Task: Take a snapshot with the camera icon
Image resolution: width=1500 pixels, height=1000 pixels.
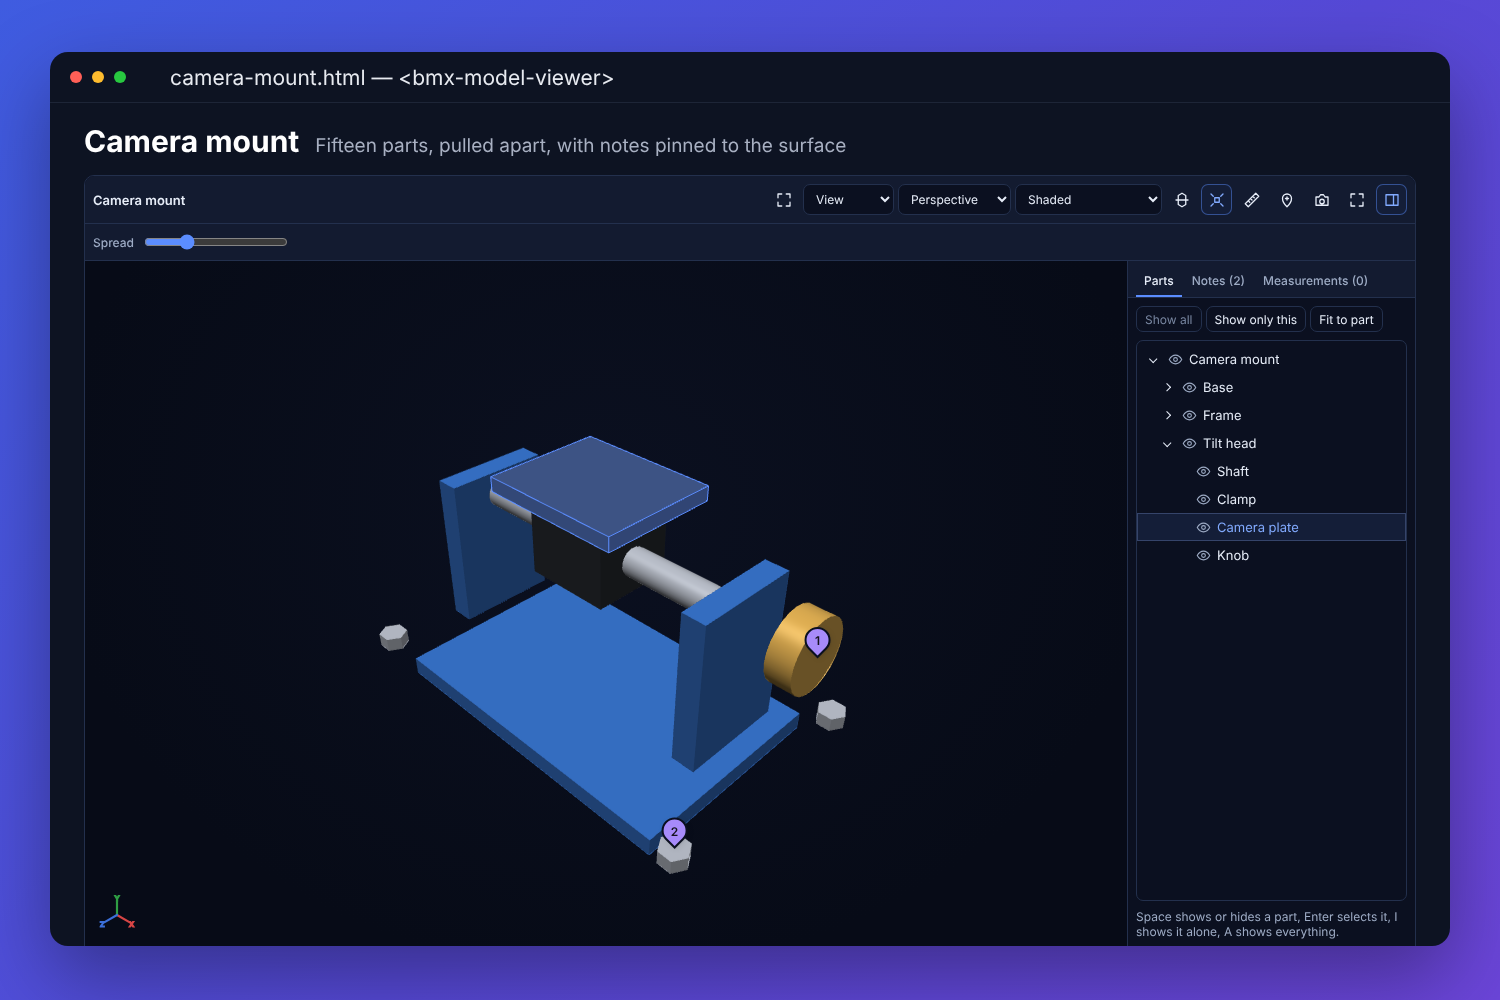Action: click(x=1321, y=200)
